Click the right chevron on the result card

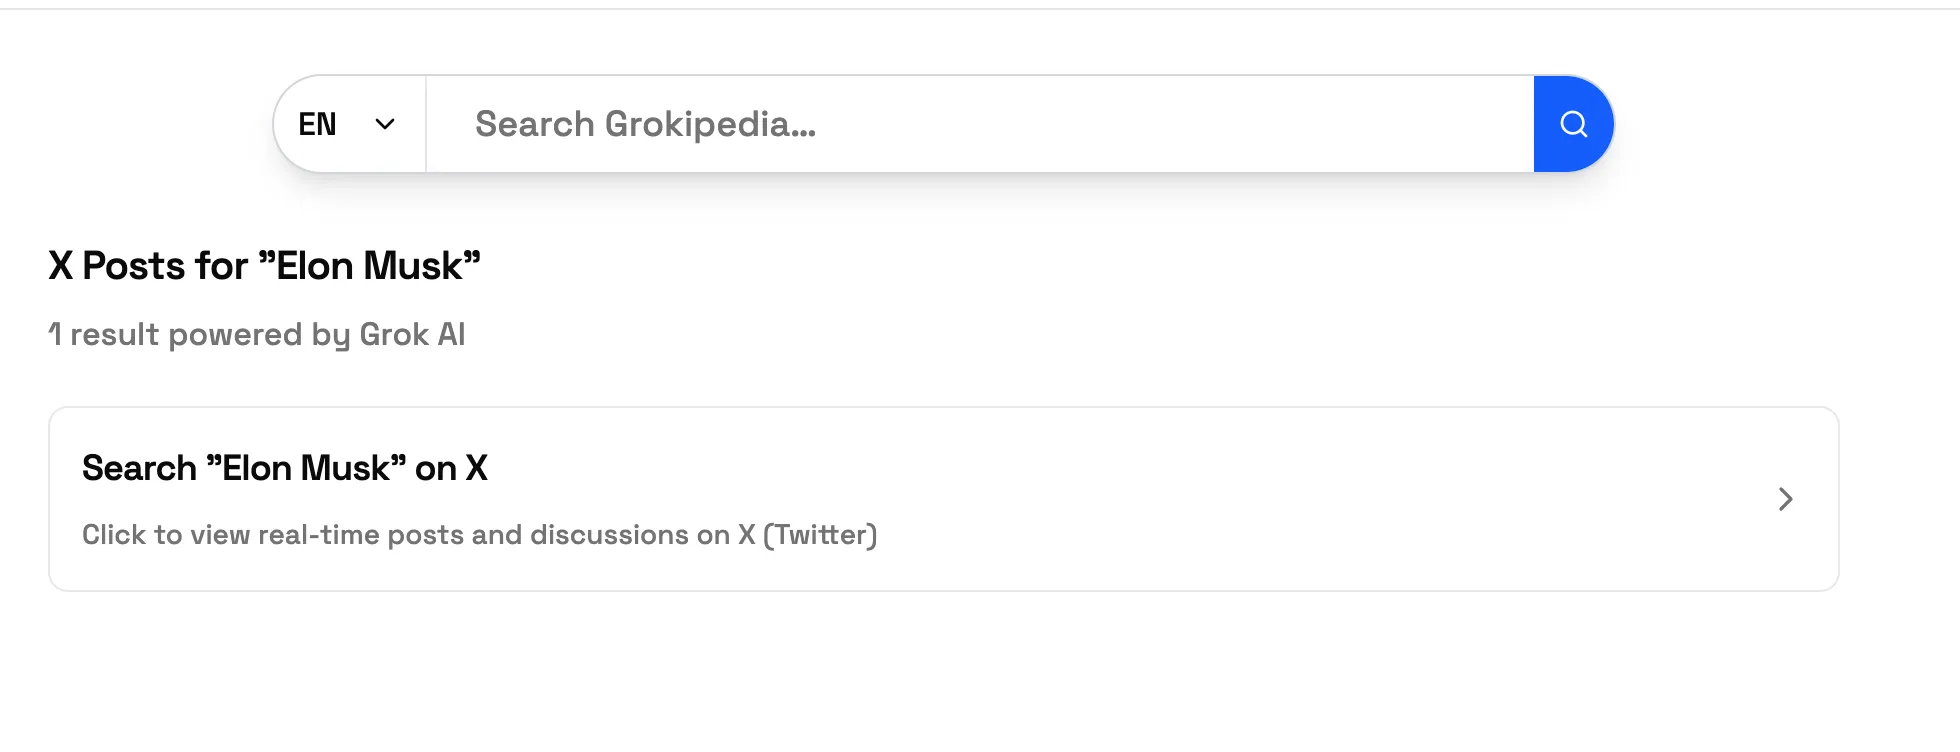(1785, 499)
